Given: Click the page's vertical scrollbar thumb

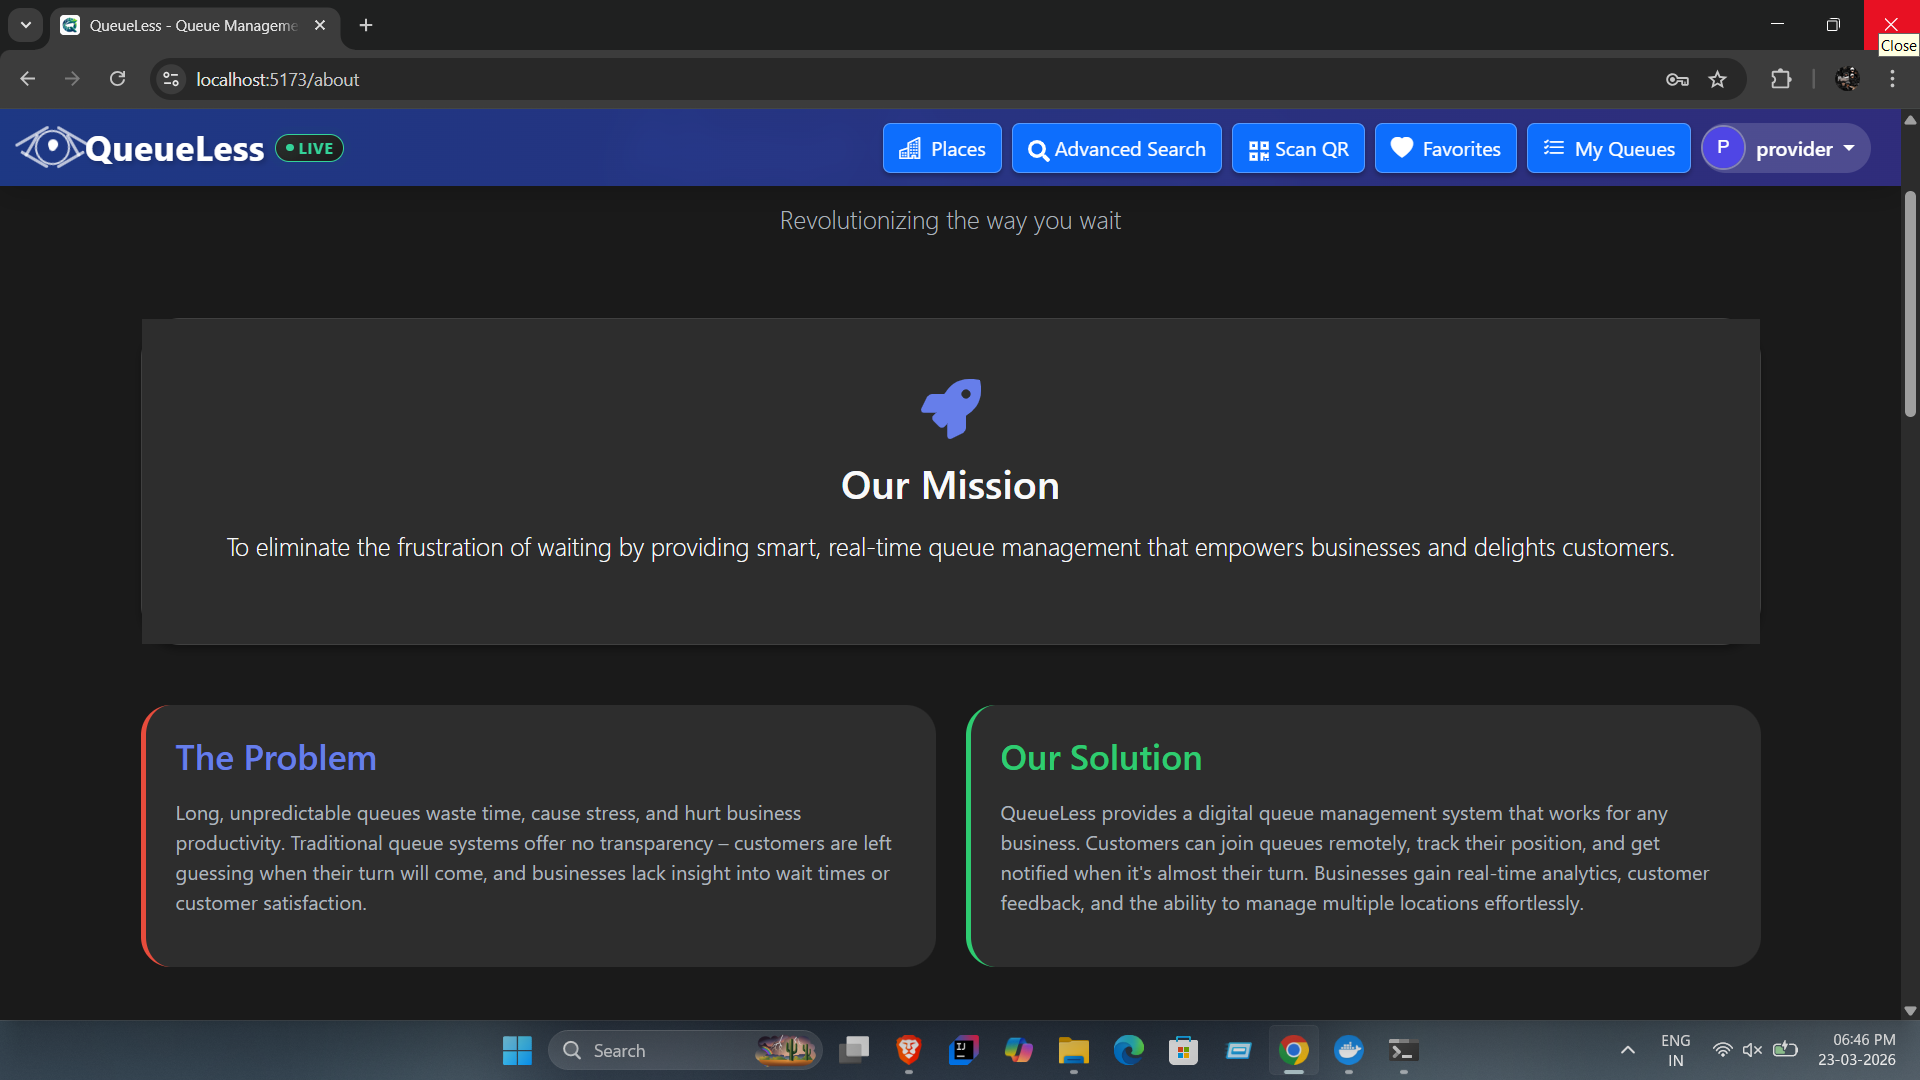Looking at the screenshot, I should coord(1910,303).
